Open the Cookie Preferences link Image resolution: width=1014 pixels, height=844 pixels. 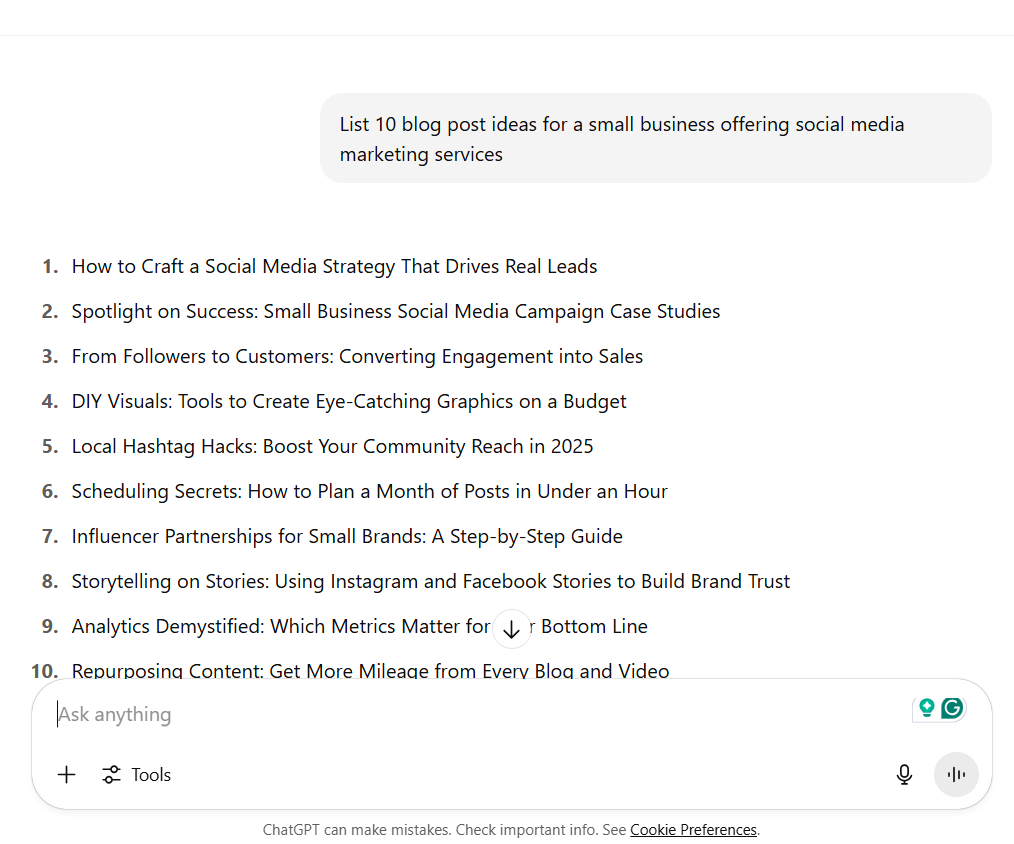(x=693, y=830)
